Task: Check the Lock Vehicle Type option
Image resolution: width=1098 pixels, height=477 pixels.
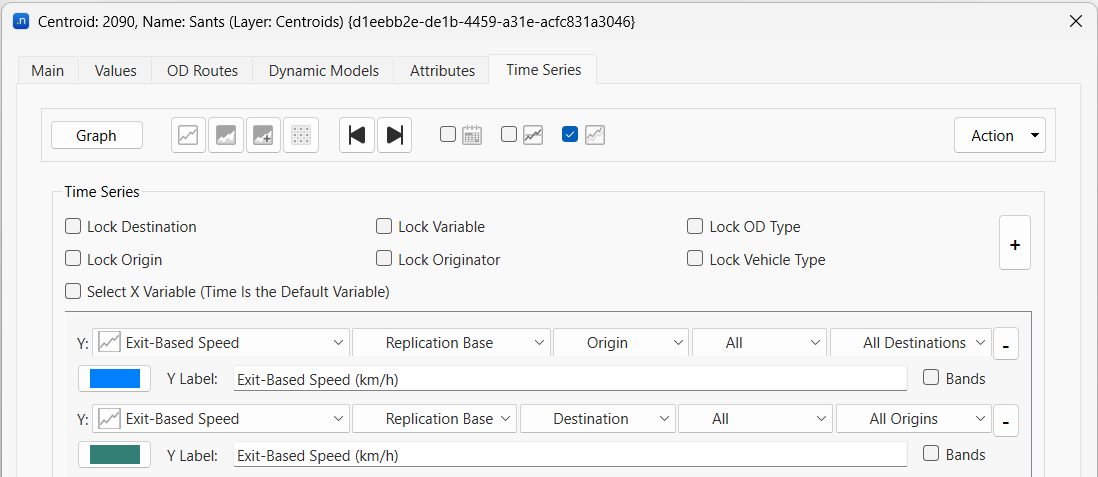Action: point(695,259)
